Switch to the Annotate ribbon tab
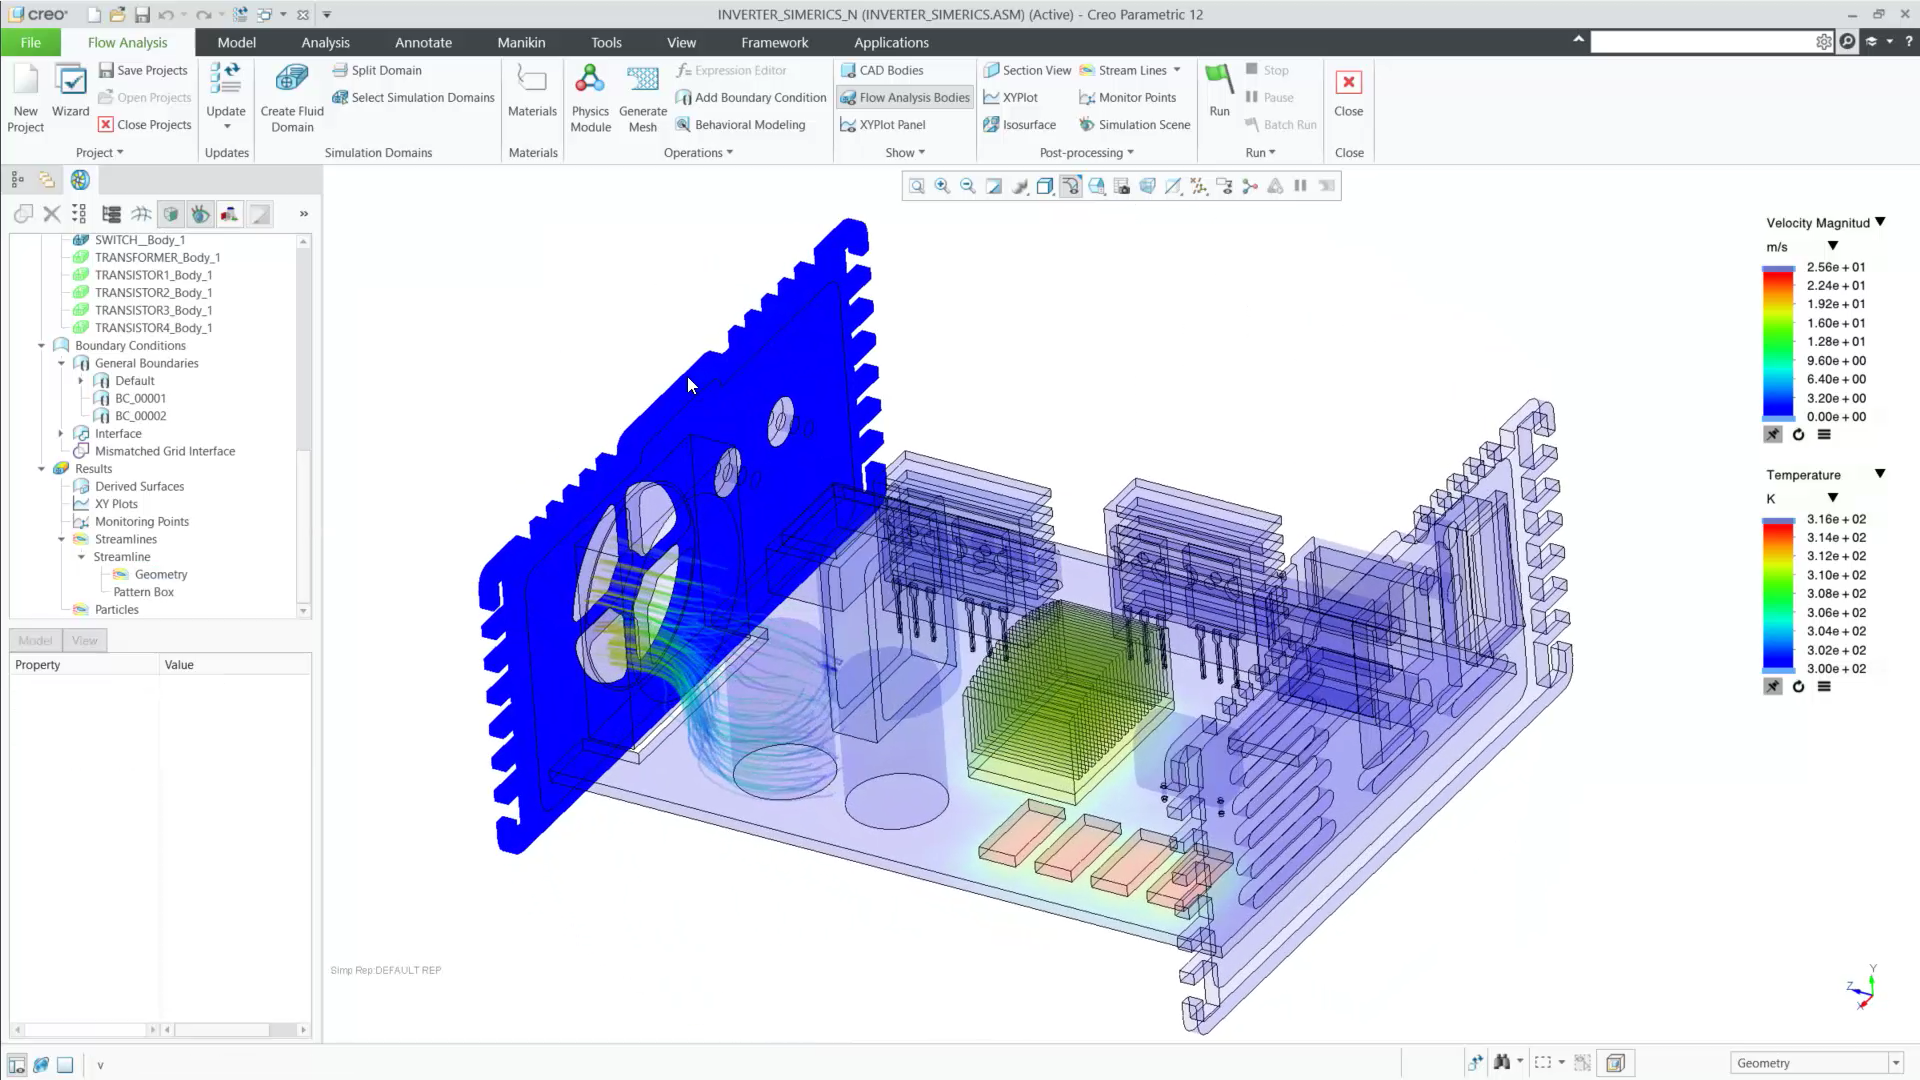 pyautogui.click(x=423, y=42)
